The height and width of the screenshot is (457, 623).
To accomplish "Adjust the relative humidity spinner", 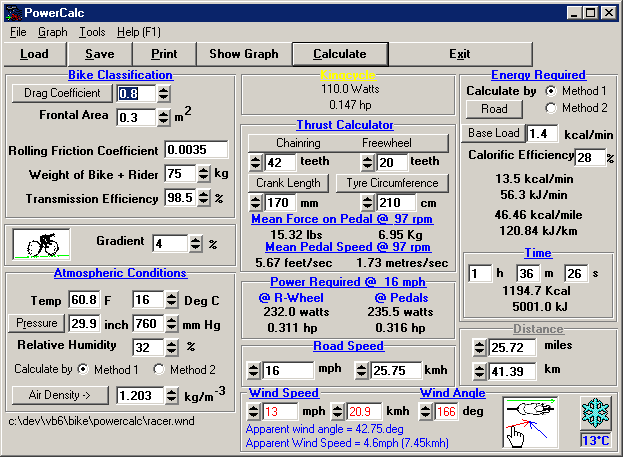I will [x=171, y=347].
